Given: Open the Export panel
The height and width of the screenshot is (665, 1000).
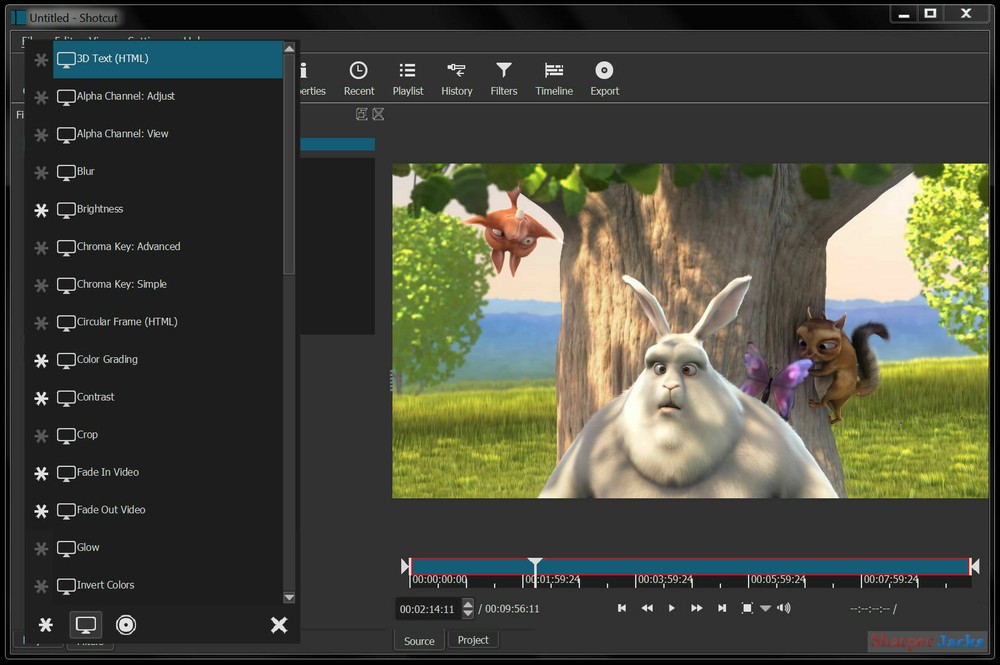Looking at the screenshot, I should pos(604,78).
